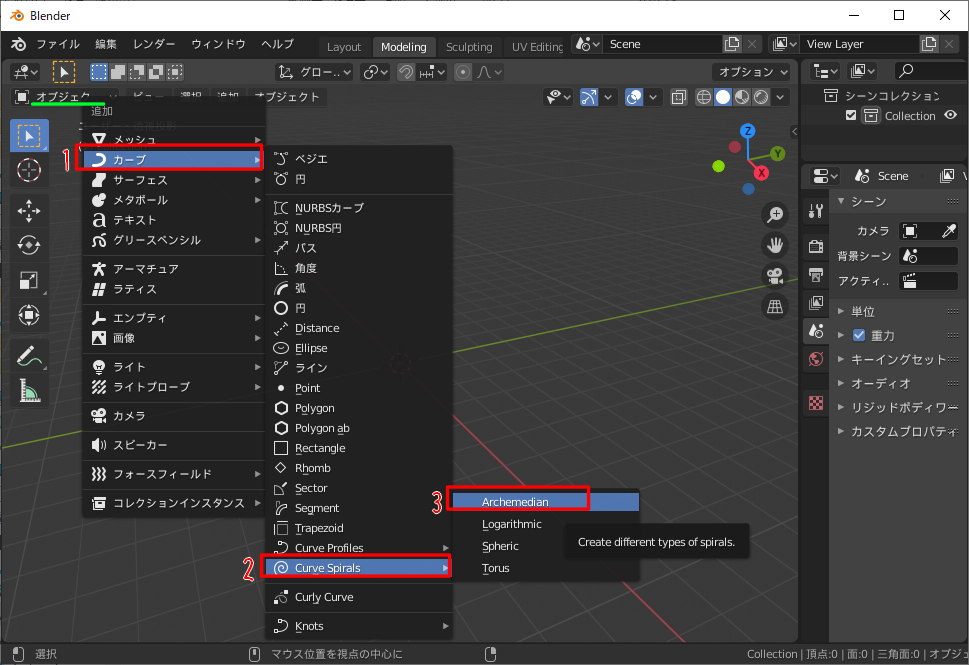Open transform orientation グロー dropdown

click(314, 72)
